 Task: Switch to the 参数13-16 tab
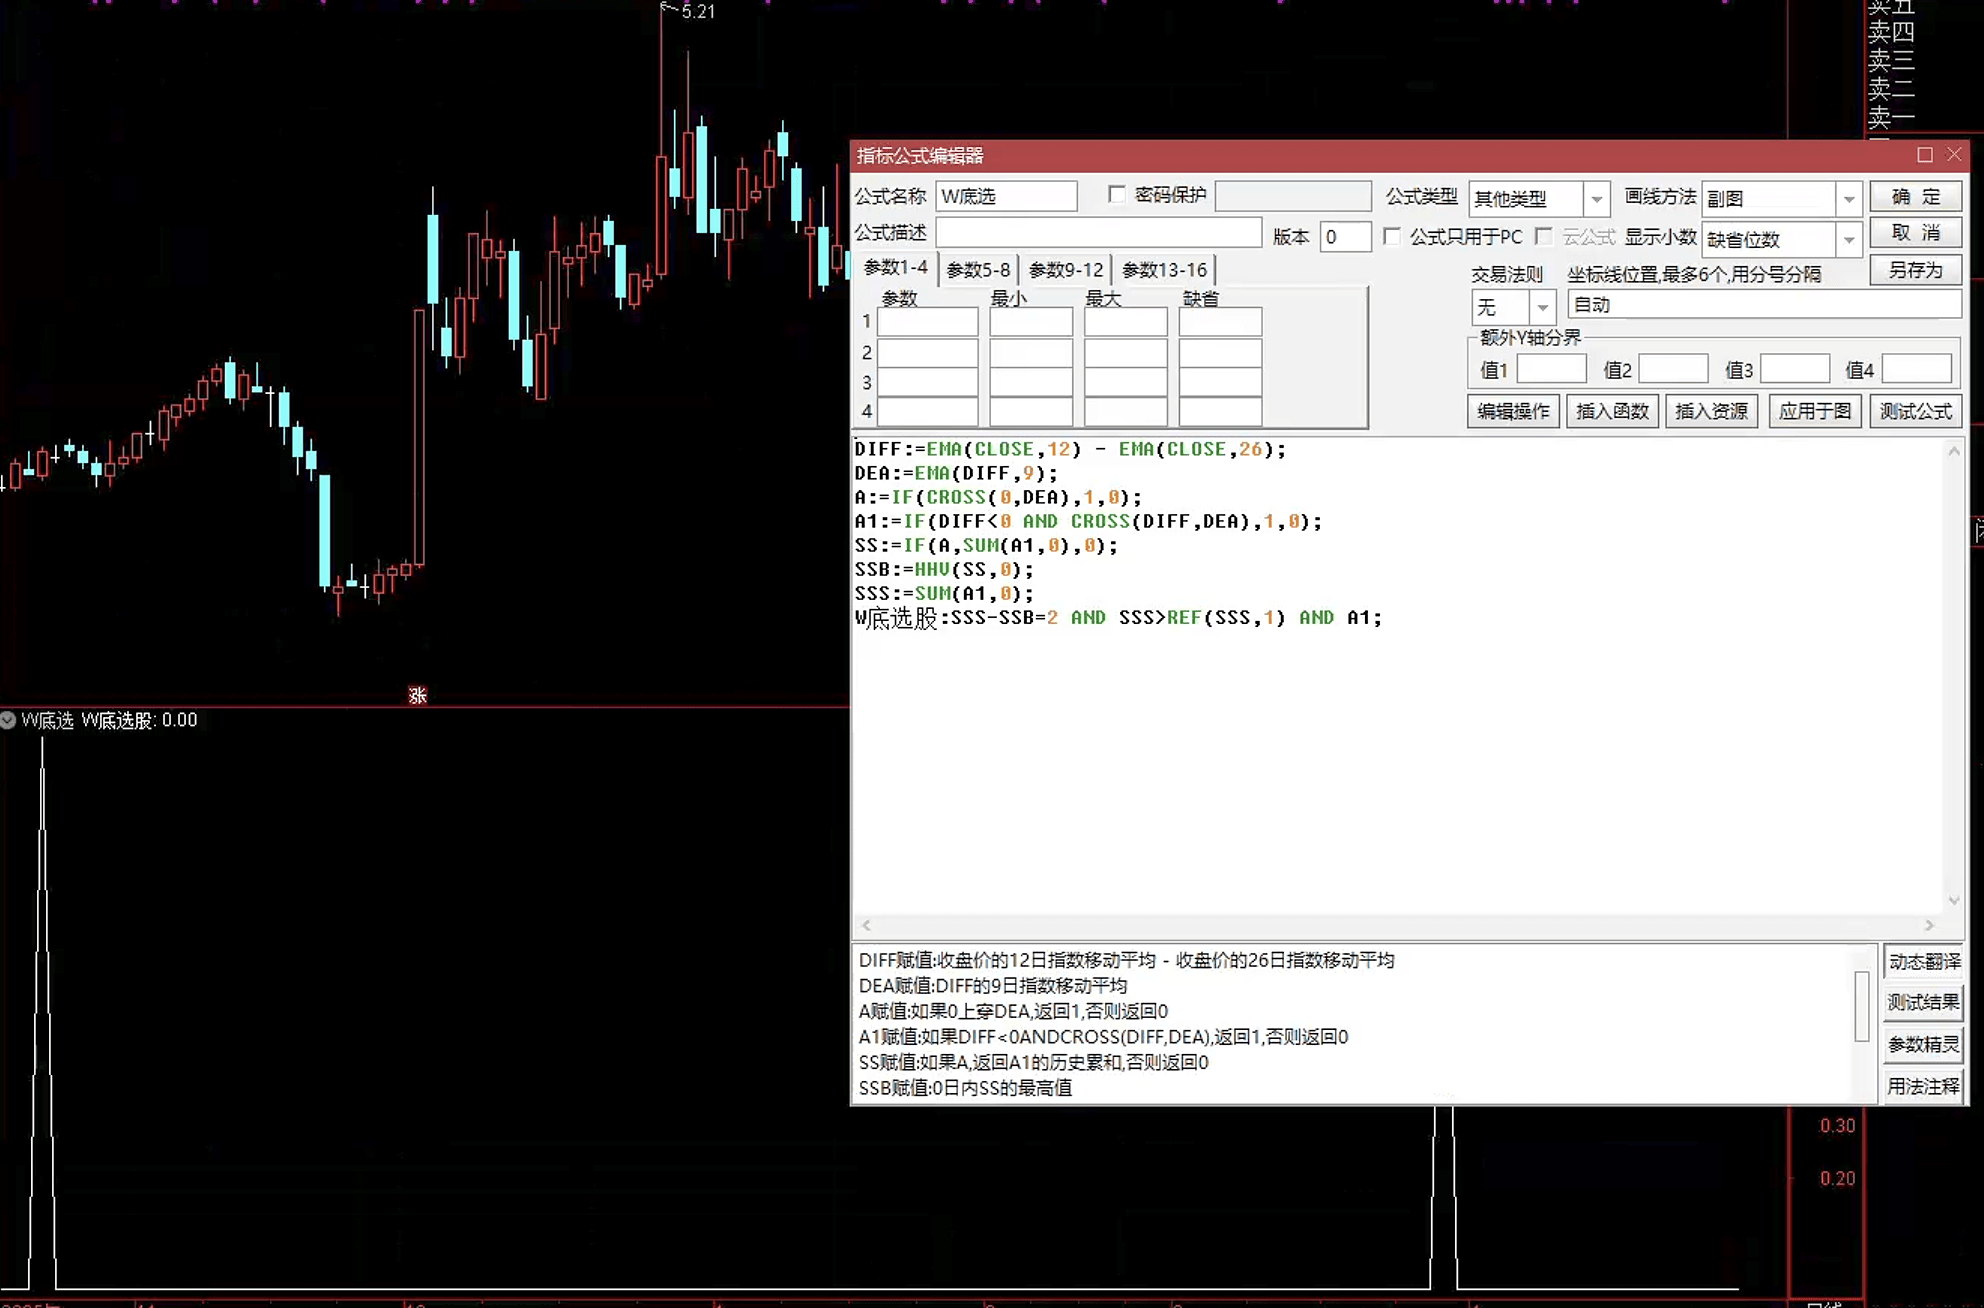pyautogui.click(x=1164, y=270)
